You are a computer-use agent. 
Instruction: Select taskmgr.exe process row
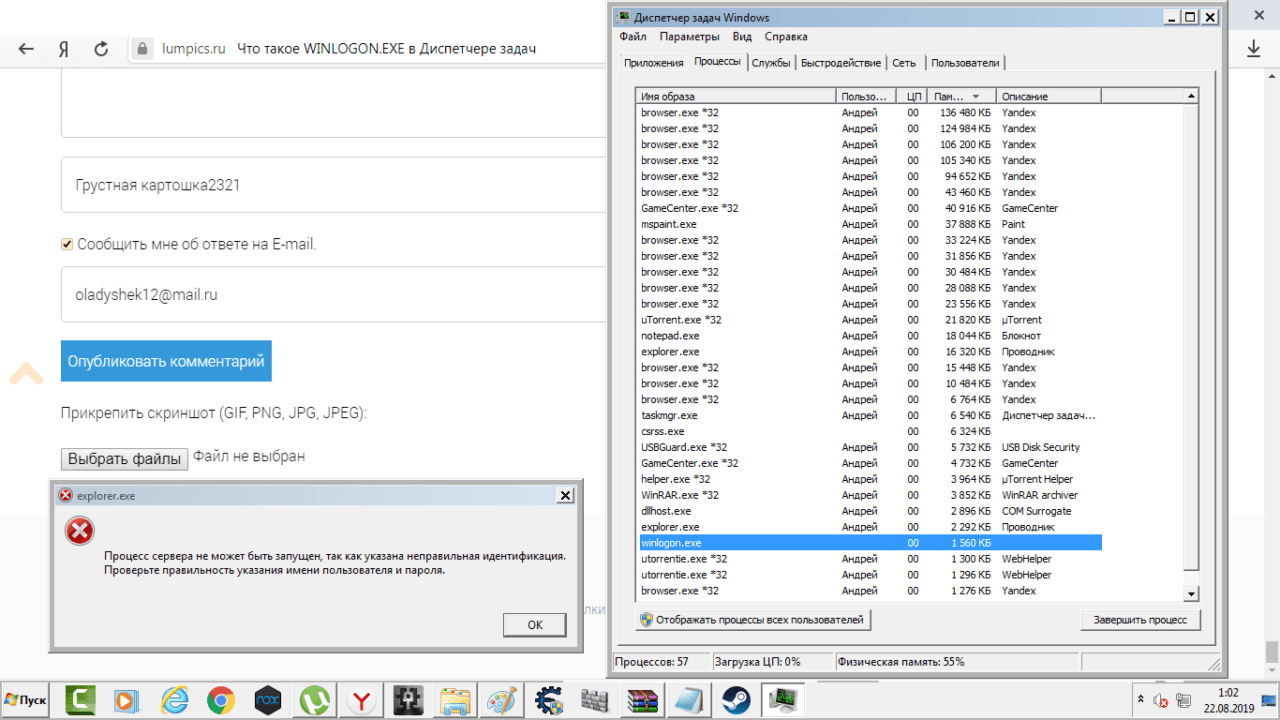coord(868,415)
